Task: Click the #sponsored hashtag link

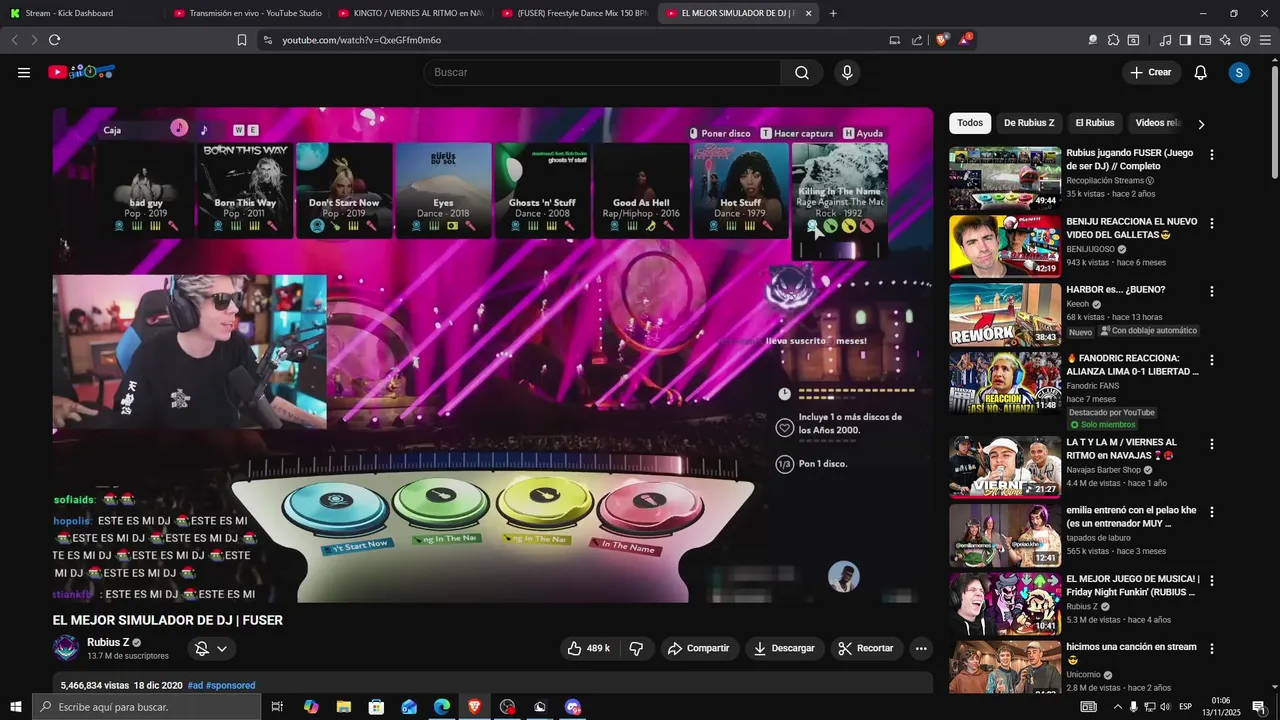Action: [230, 686]
